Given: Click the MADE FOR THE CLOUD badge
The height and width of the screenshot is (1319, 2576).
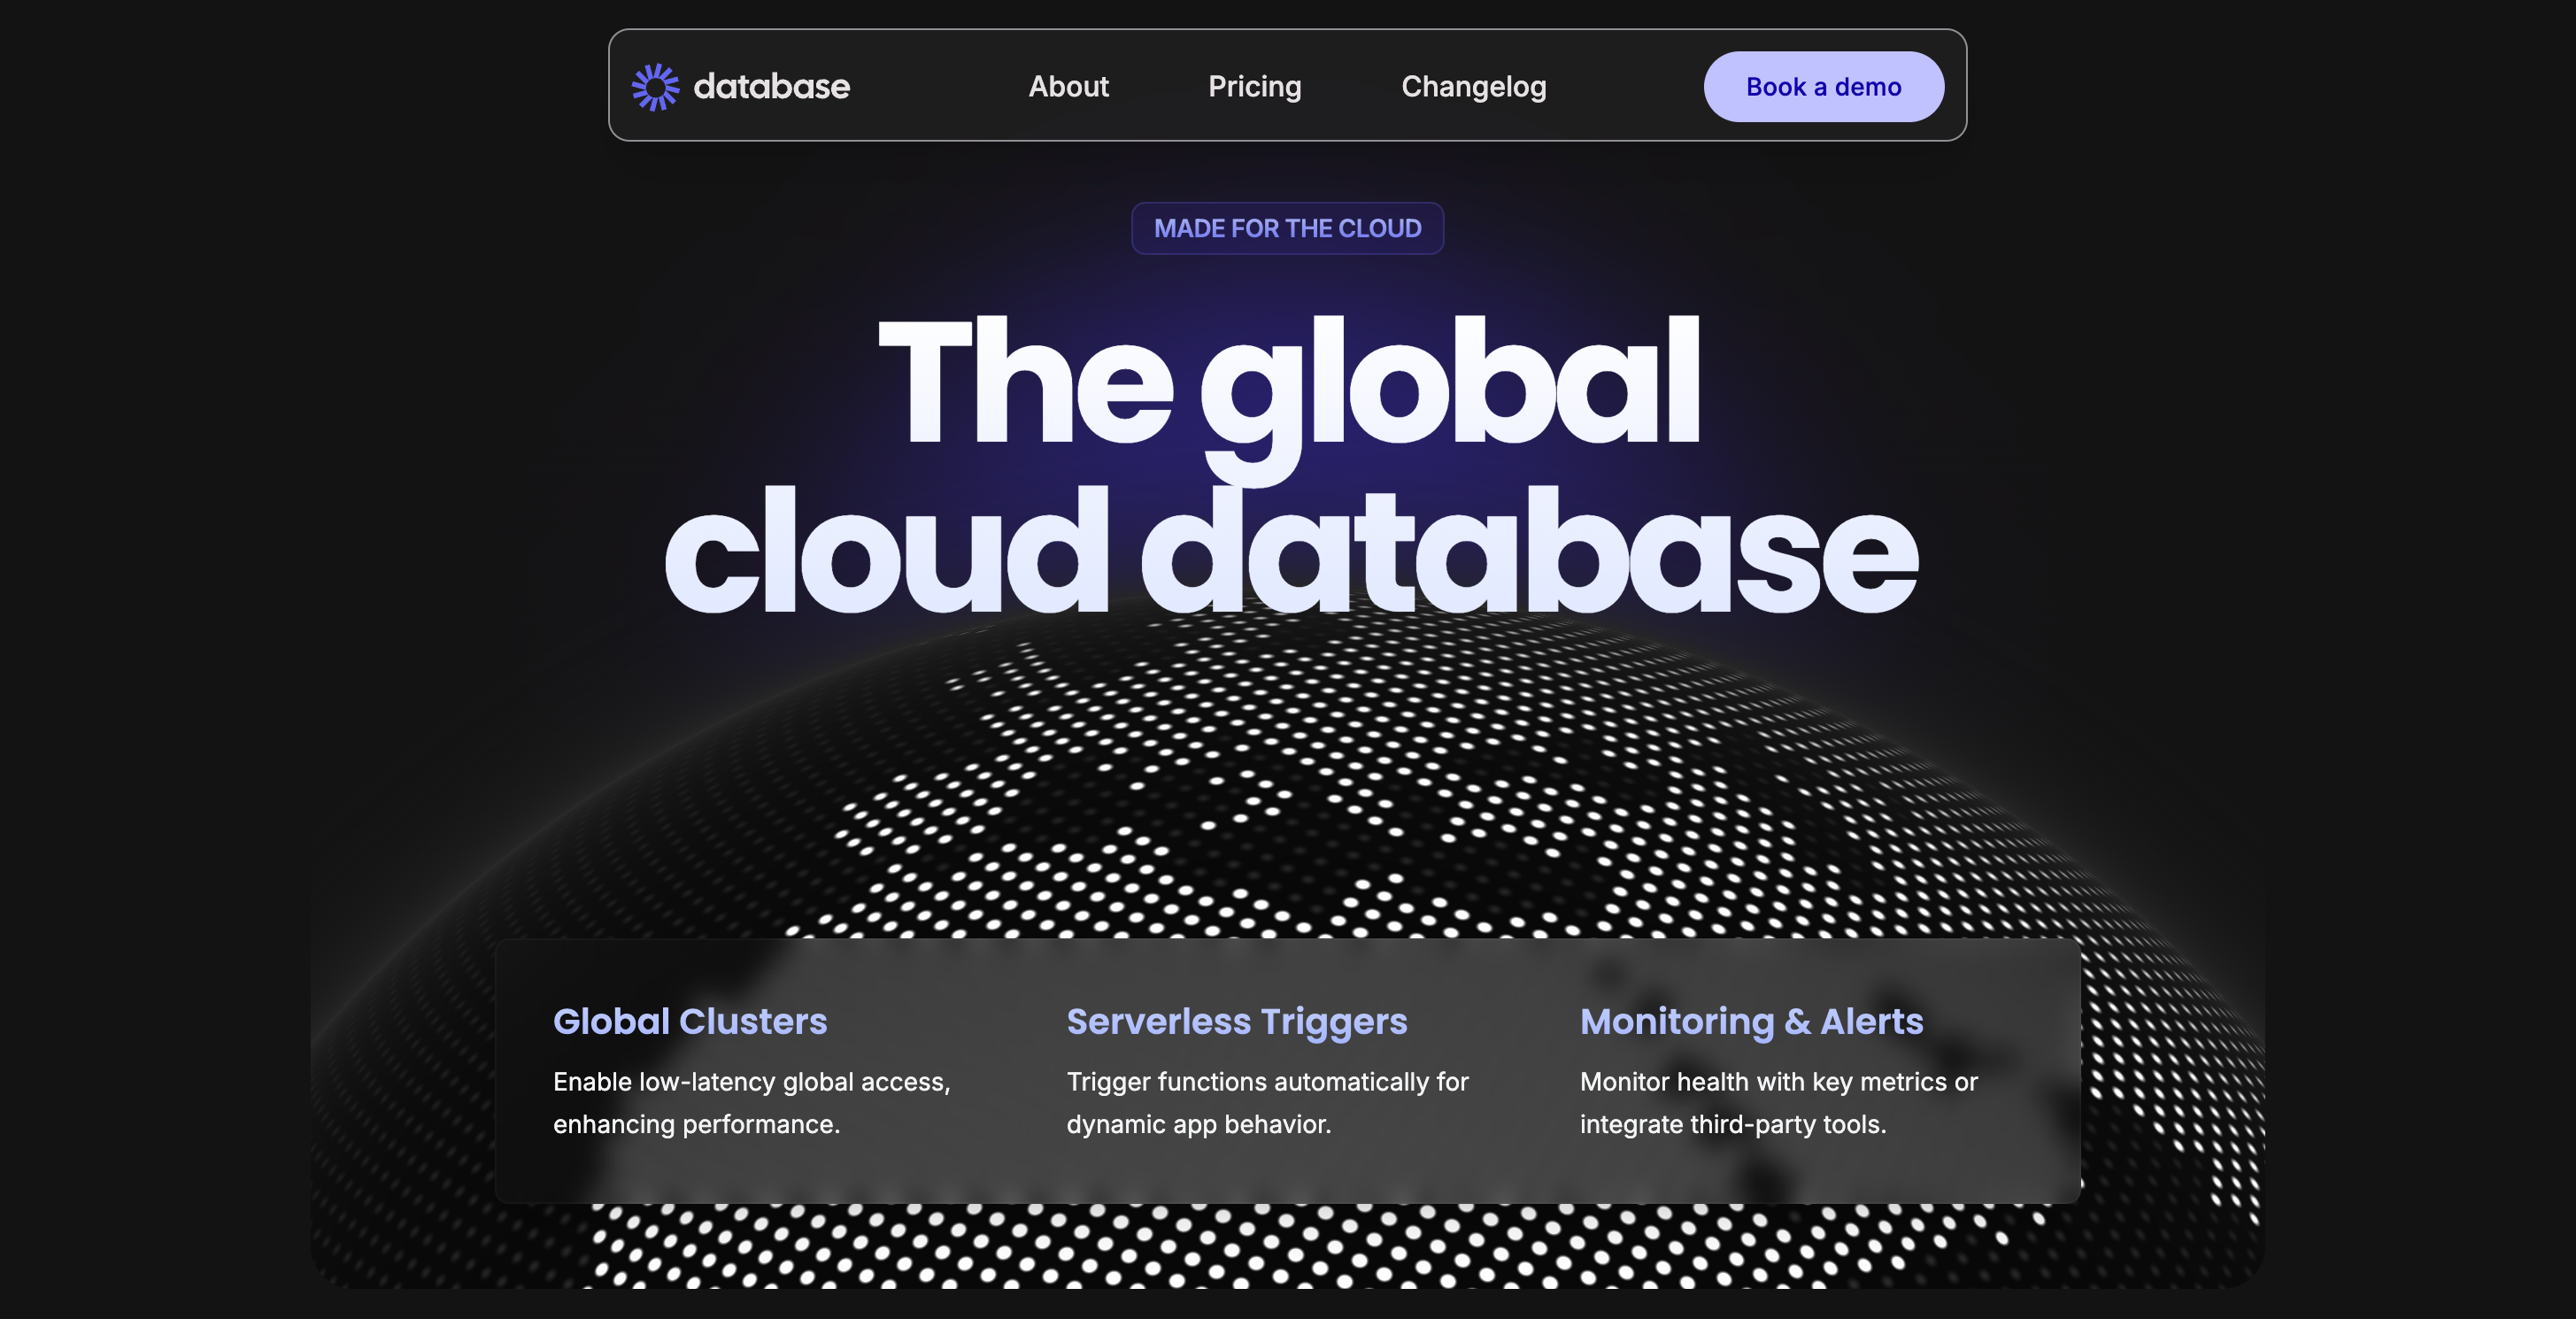Looking at the screenshot, I should pos(1287,228).
